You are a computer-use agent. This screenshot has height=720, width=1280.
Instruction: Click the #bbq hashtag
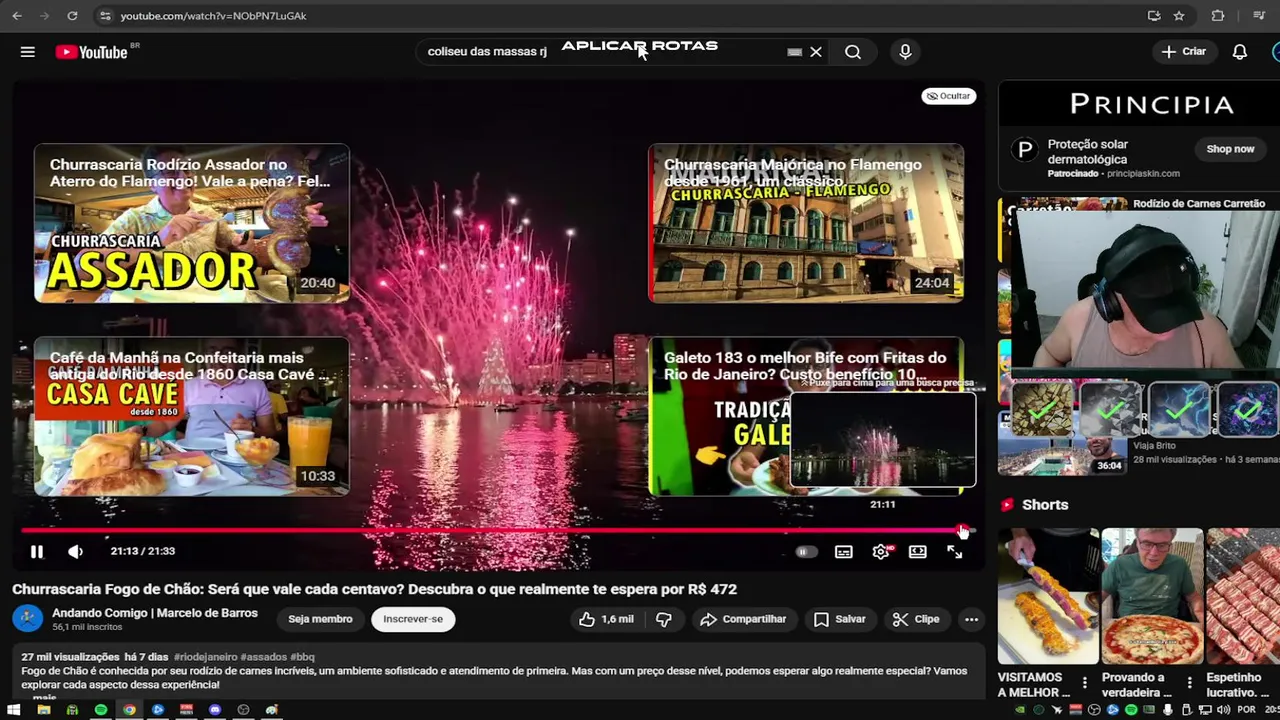point(302,657)
